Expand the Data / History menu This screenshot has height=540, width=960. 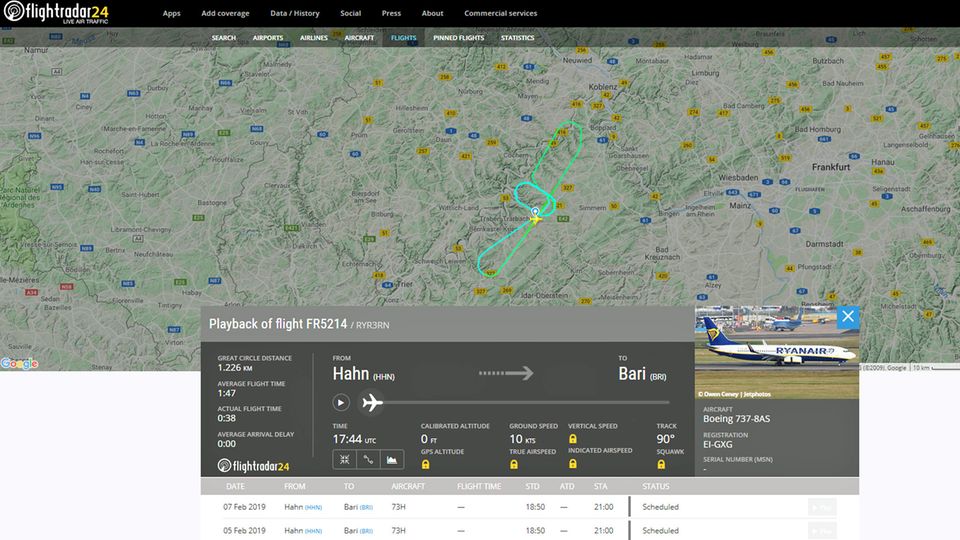pos(295,14)
